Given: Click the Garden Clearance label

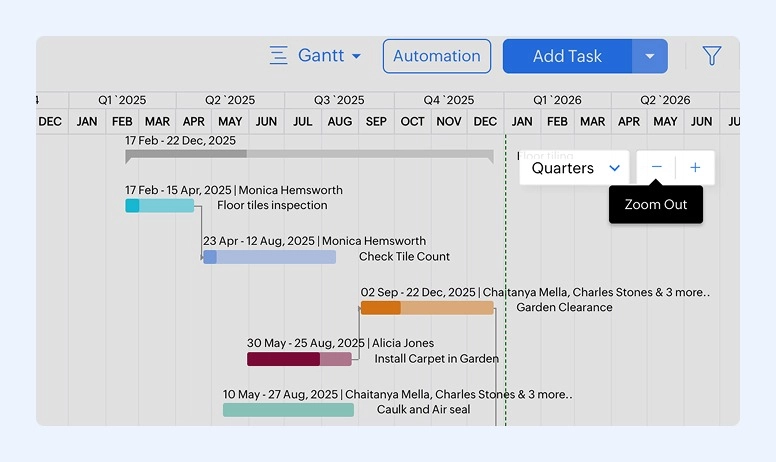Looking at the screenshot, I should coord(564,308).
